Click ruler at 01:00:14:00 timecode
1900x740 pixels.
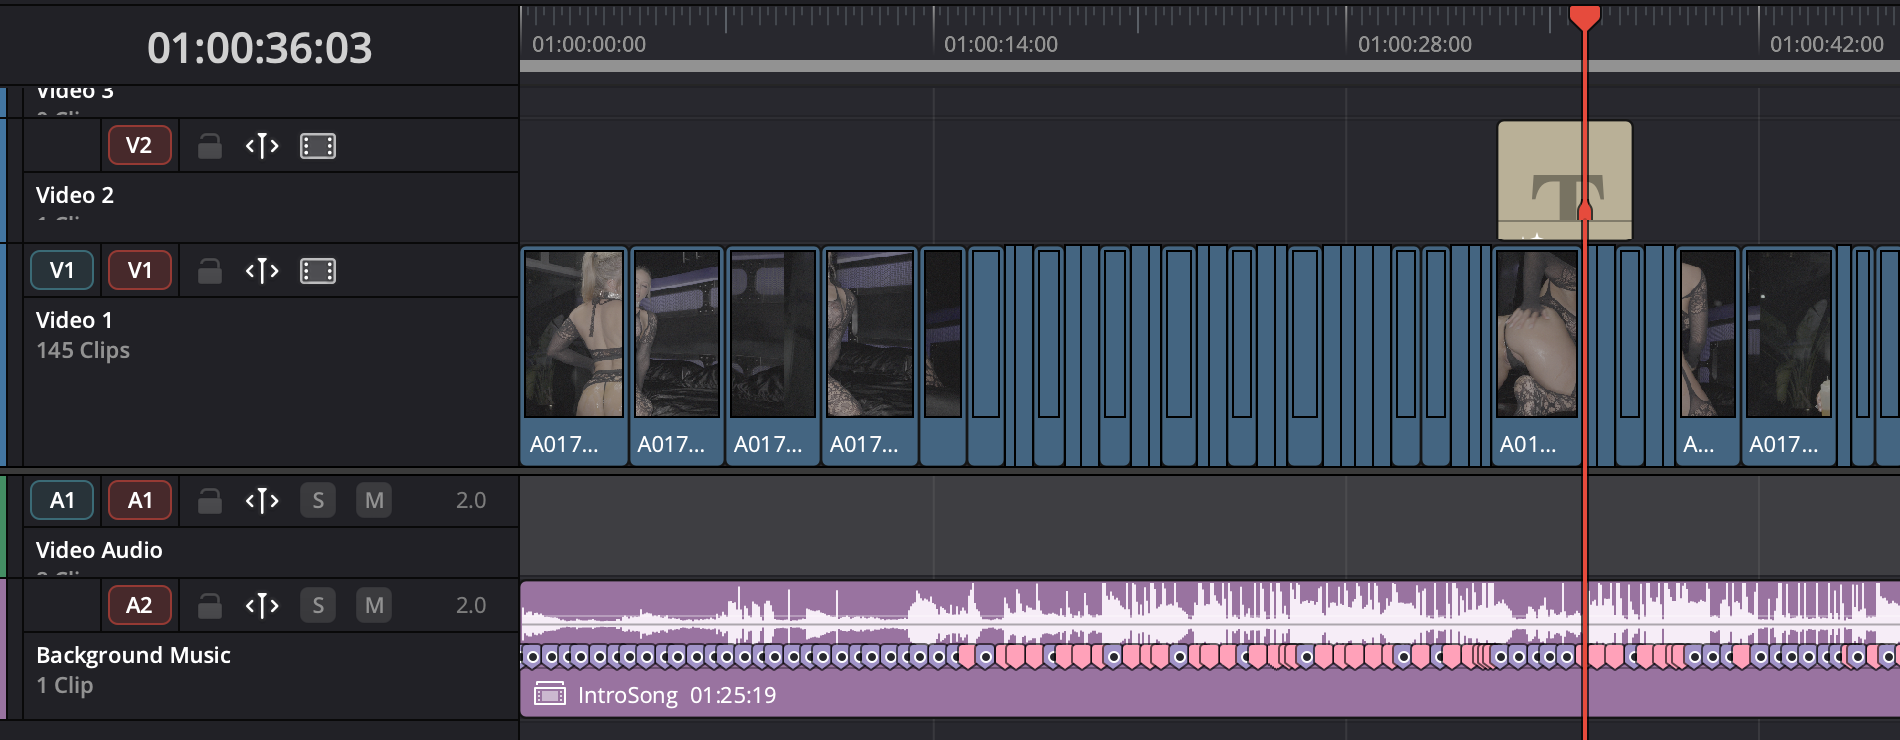(1001, 44)
